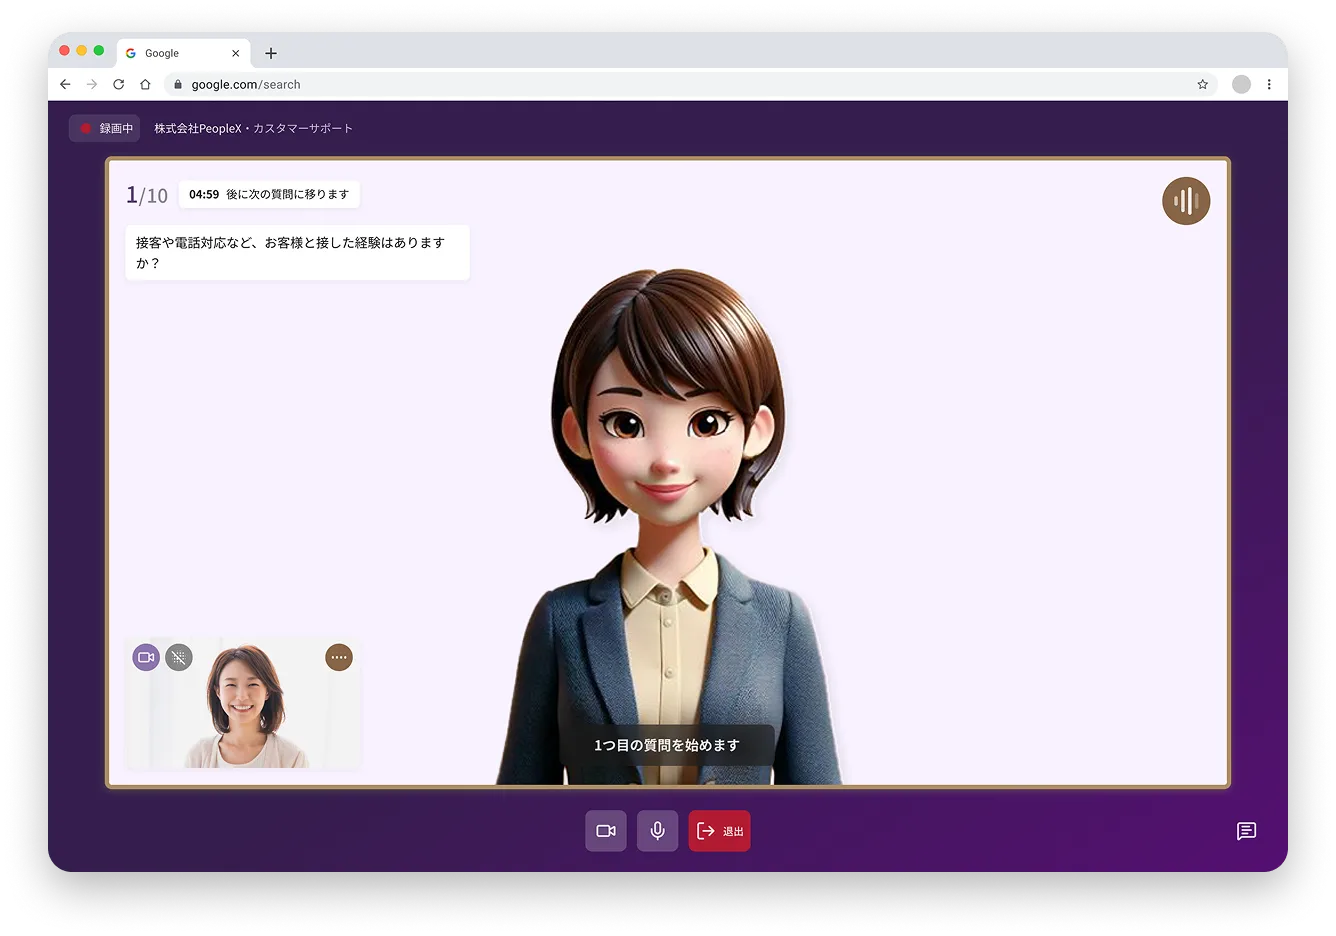The image size is (1336, 936).
Task: Click the self-view video thumbnail
Action: [x=243, y=703]
